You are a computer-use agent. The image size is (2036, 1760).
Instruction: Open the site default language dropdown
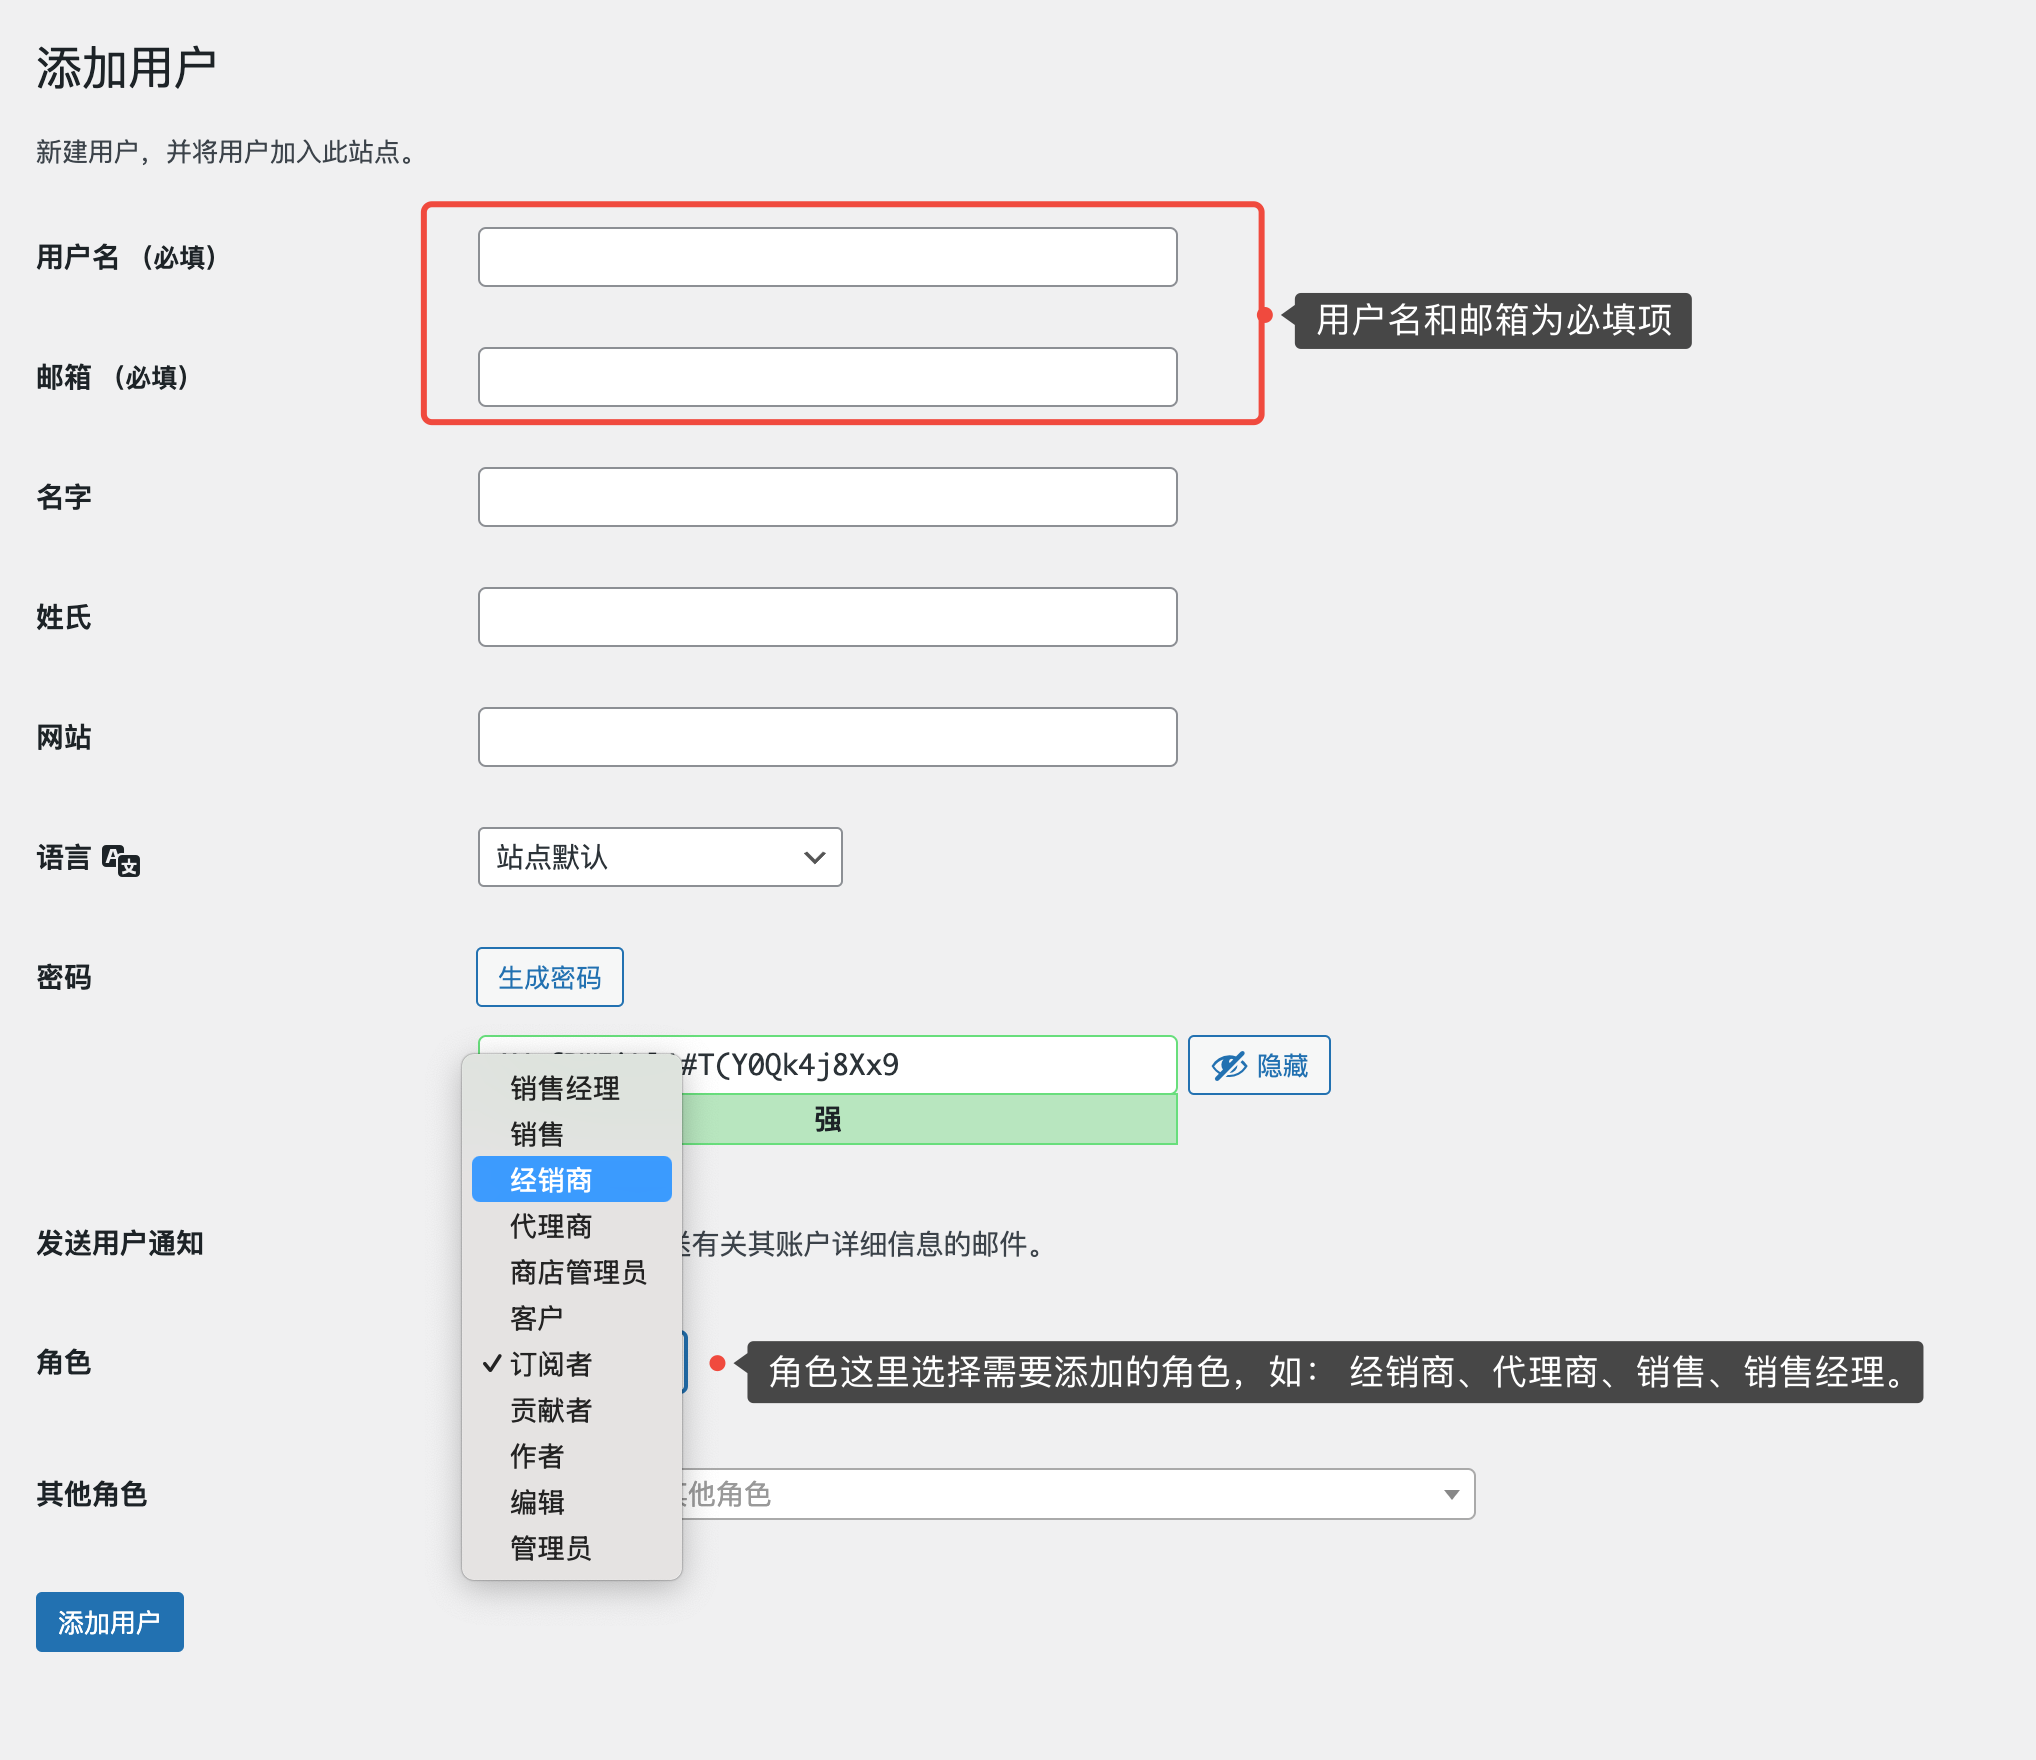click(660, 857)
